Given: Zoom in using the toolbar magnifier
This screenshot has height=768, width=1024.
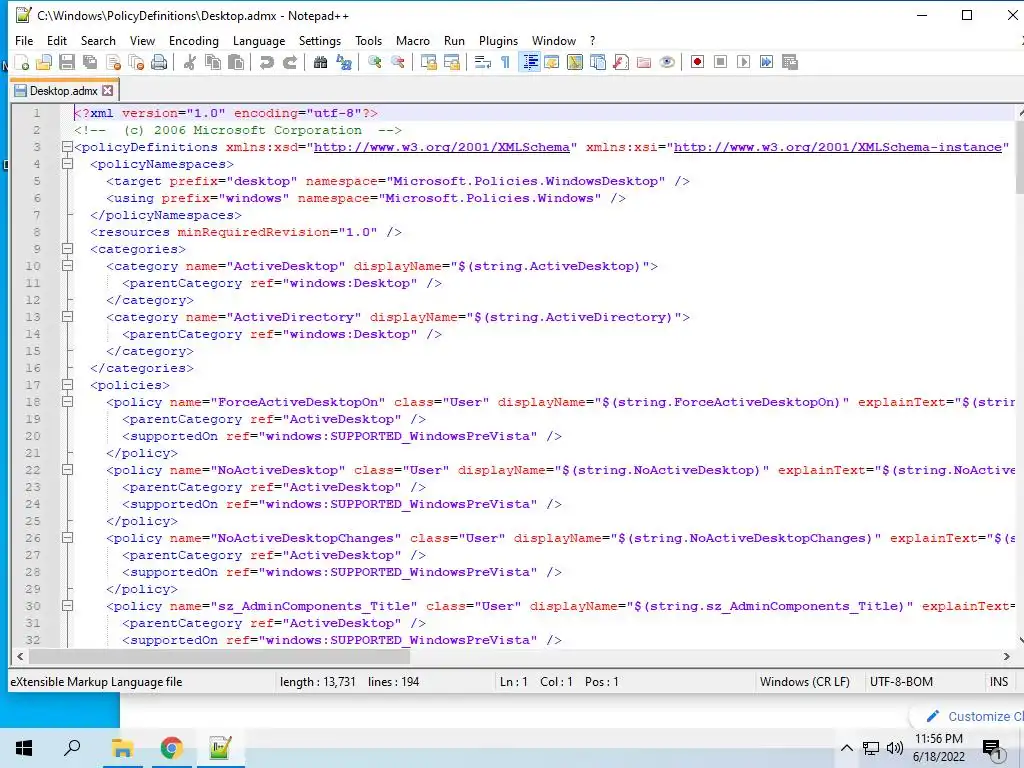Looking at the screenshot, I should pyautogui.click(x=374, y=62).
